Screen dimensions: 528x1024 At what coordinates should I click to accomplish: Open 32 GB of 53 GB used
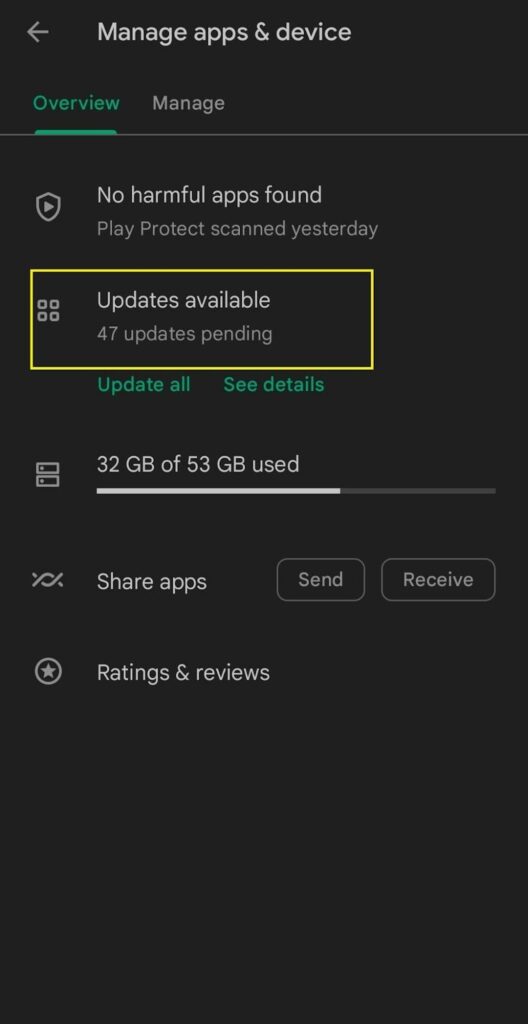tap(198, 464)
